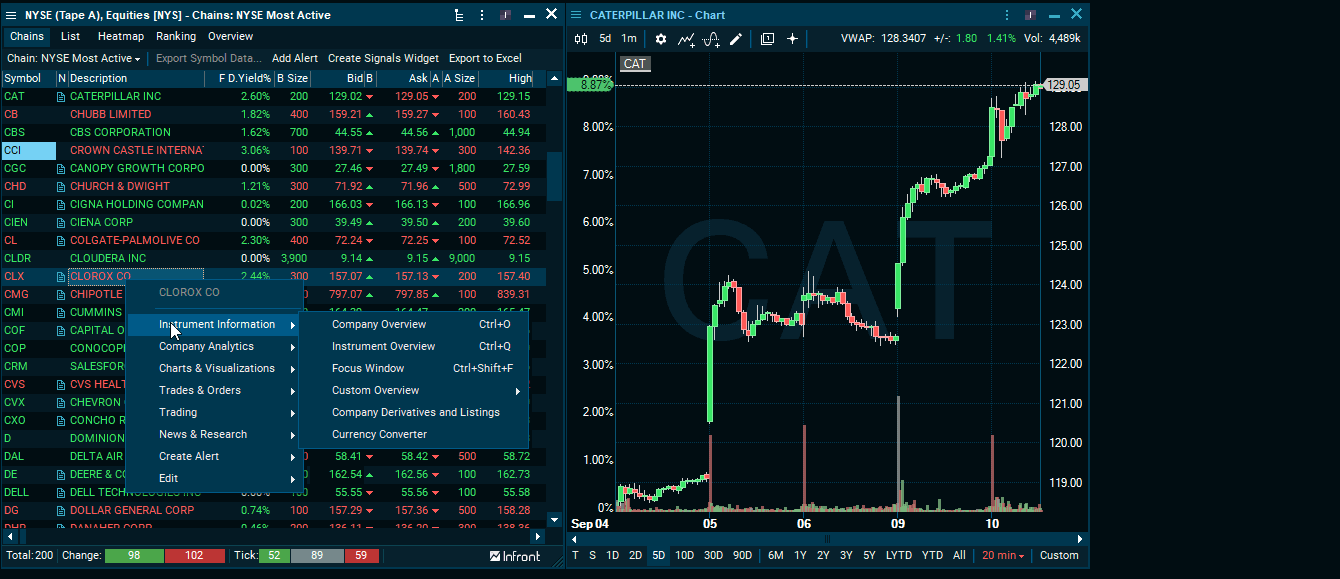Screen dimensions: 1340x579
Task: Click the Add Alert button
Action: coord(295,59)
